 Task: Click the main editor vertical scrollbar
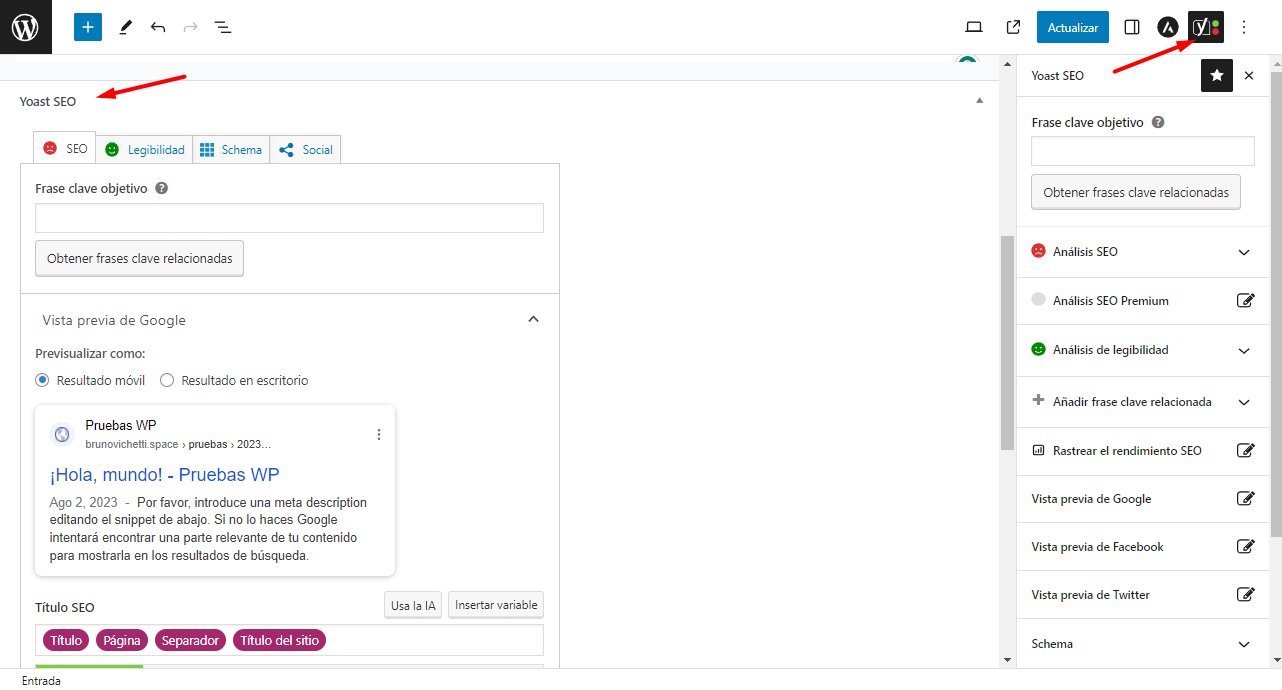pyautogui.click(x=1007, y=343)
